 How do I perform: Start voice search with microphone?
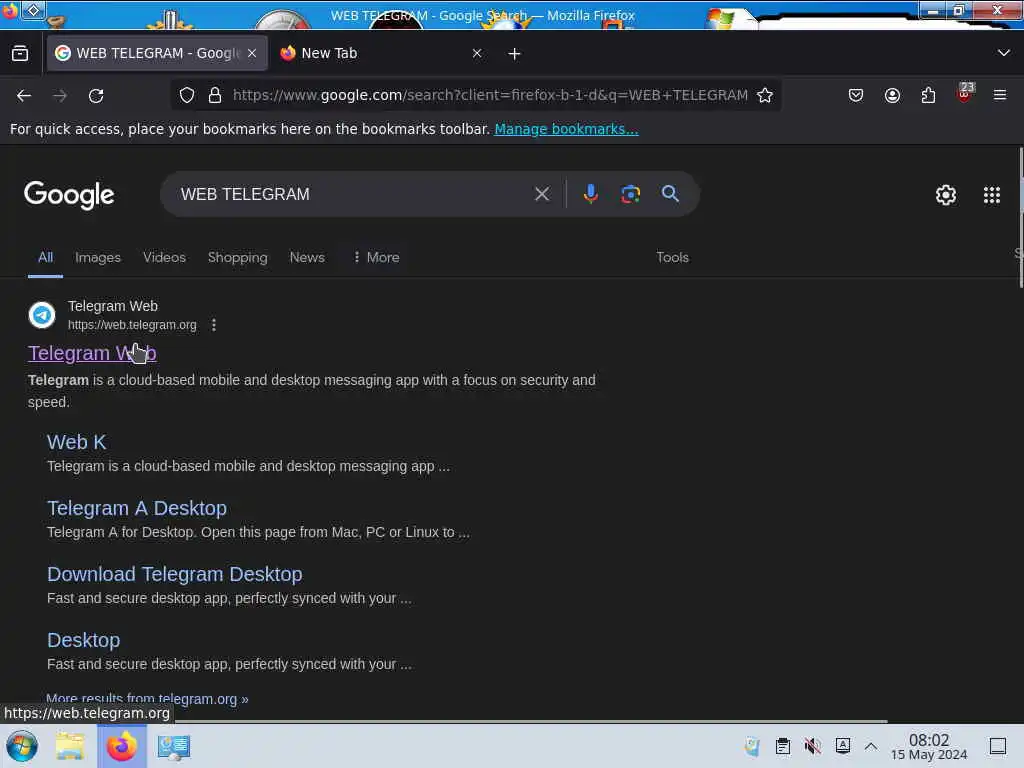point(590,194)
